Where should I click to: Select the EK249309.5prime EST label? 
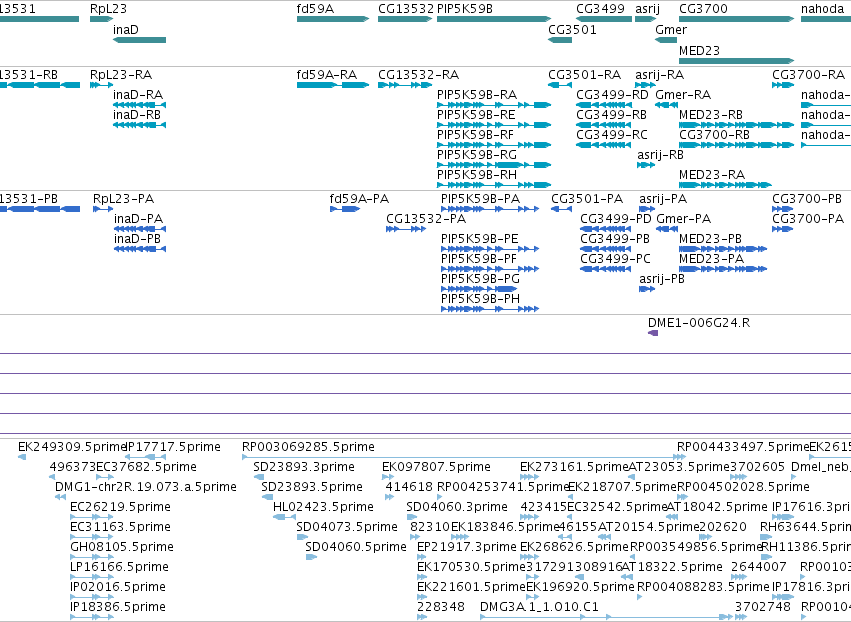pos(72,447)
